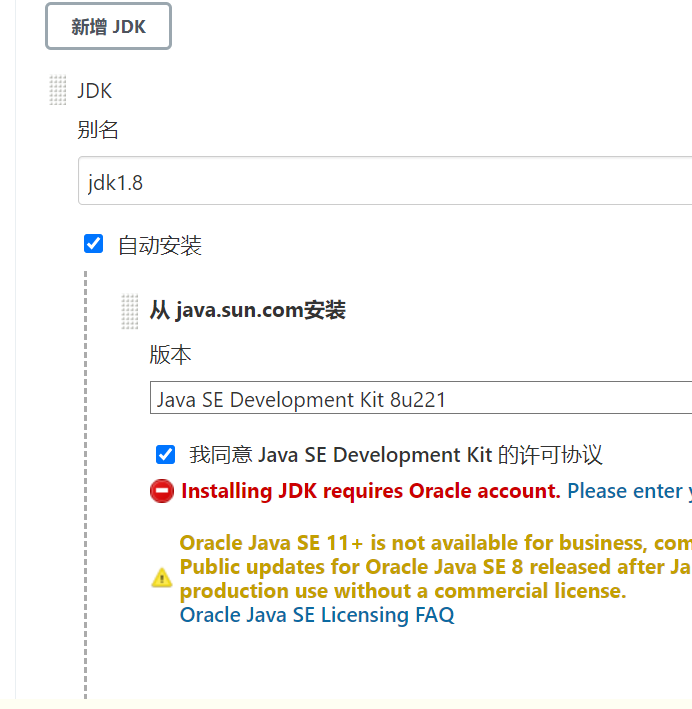The image size is (692, 709).
Task: Grab the drag handle beside JDK heading
Action: point(58,90)
